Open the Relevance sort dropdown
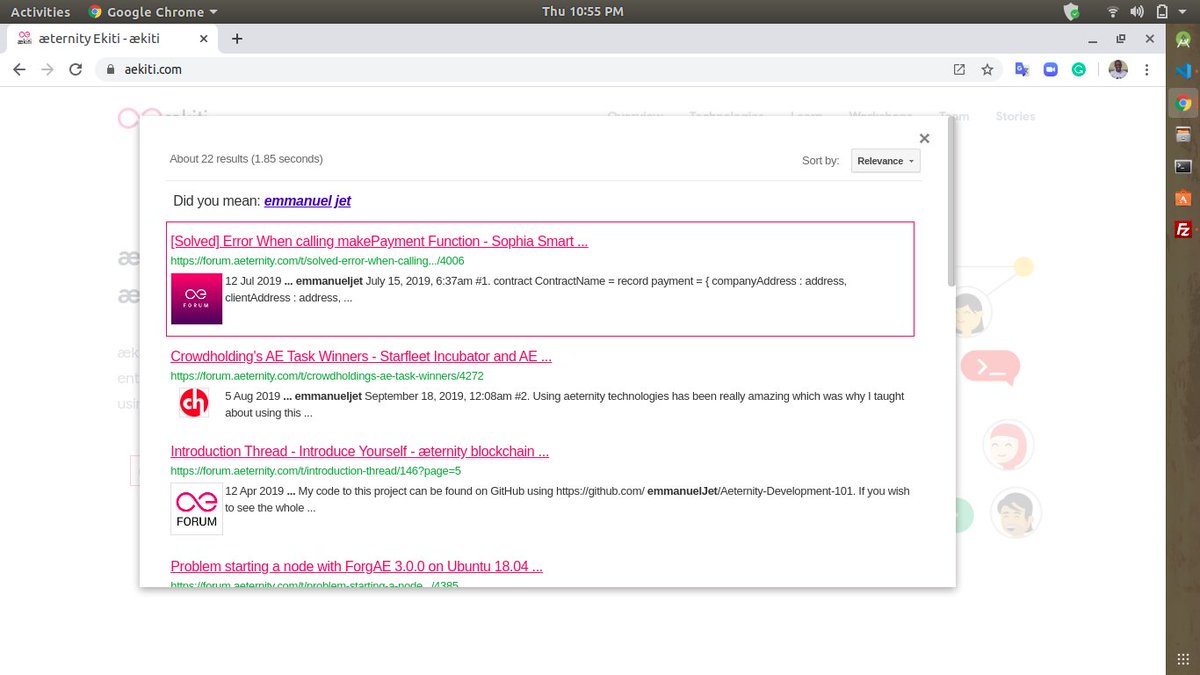Viewport: 1200px width, 675px height. pos(886,161)
